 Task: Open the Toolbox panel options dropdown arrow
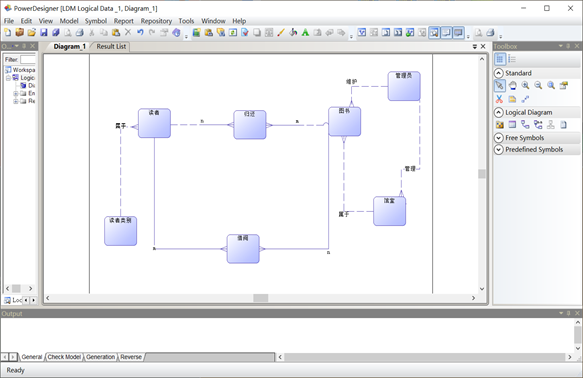(561, 46)
